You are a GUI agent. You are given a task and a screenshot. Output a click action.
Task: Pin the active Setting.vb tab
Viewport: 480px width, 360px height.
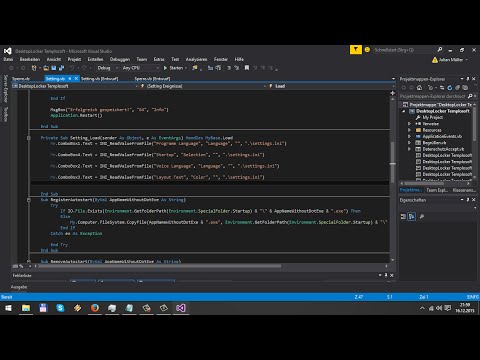tap(70, 79)
